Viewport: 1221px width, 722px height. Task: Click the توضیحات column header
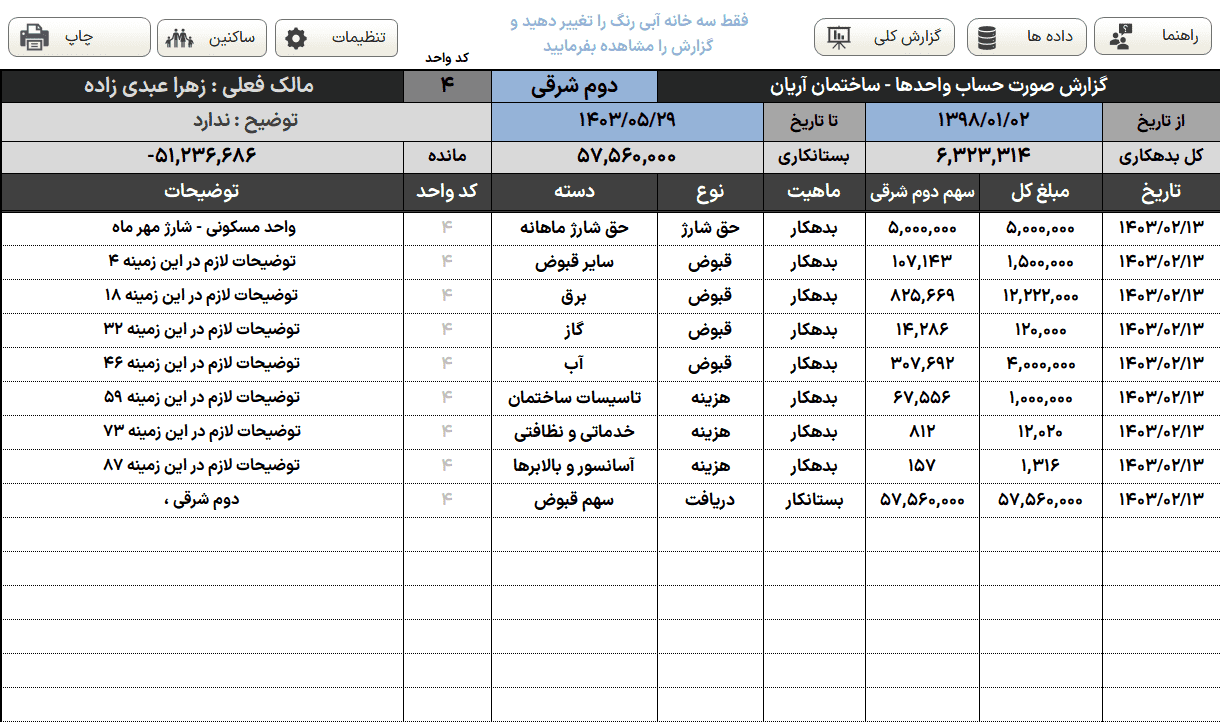pyautogui.click(x=202, y=191)
